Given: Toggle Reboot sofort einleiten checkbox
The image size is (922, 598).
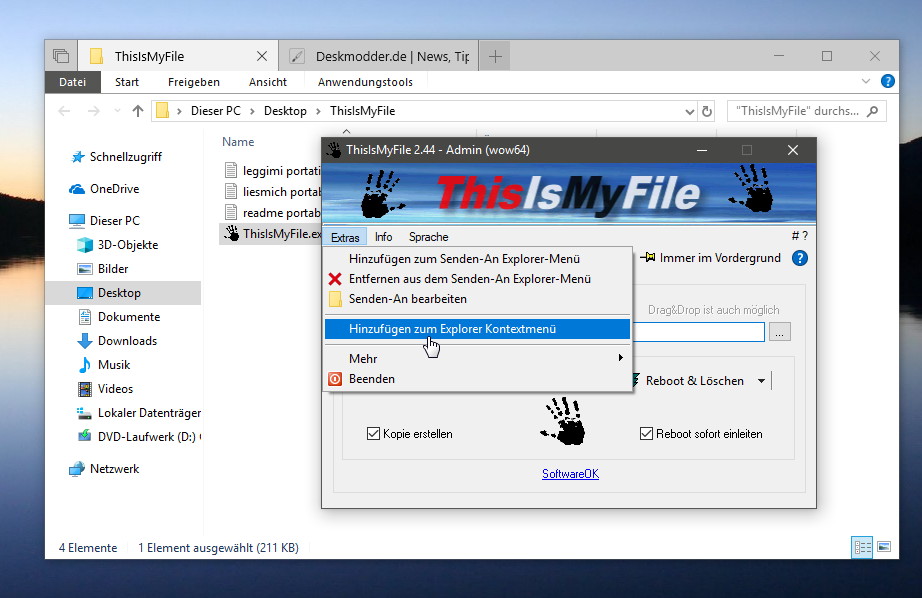Looking at the screenshot, I should click(x=646, y=434).
